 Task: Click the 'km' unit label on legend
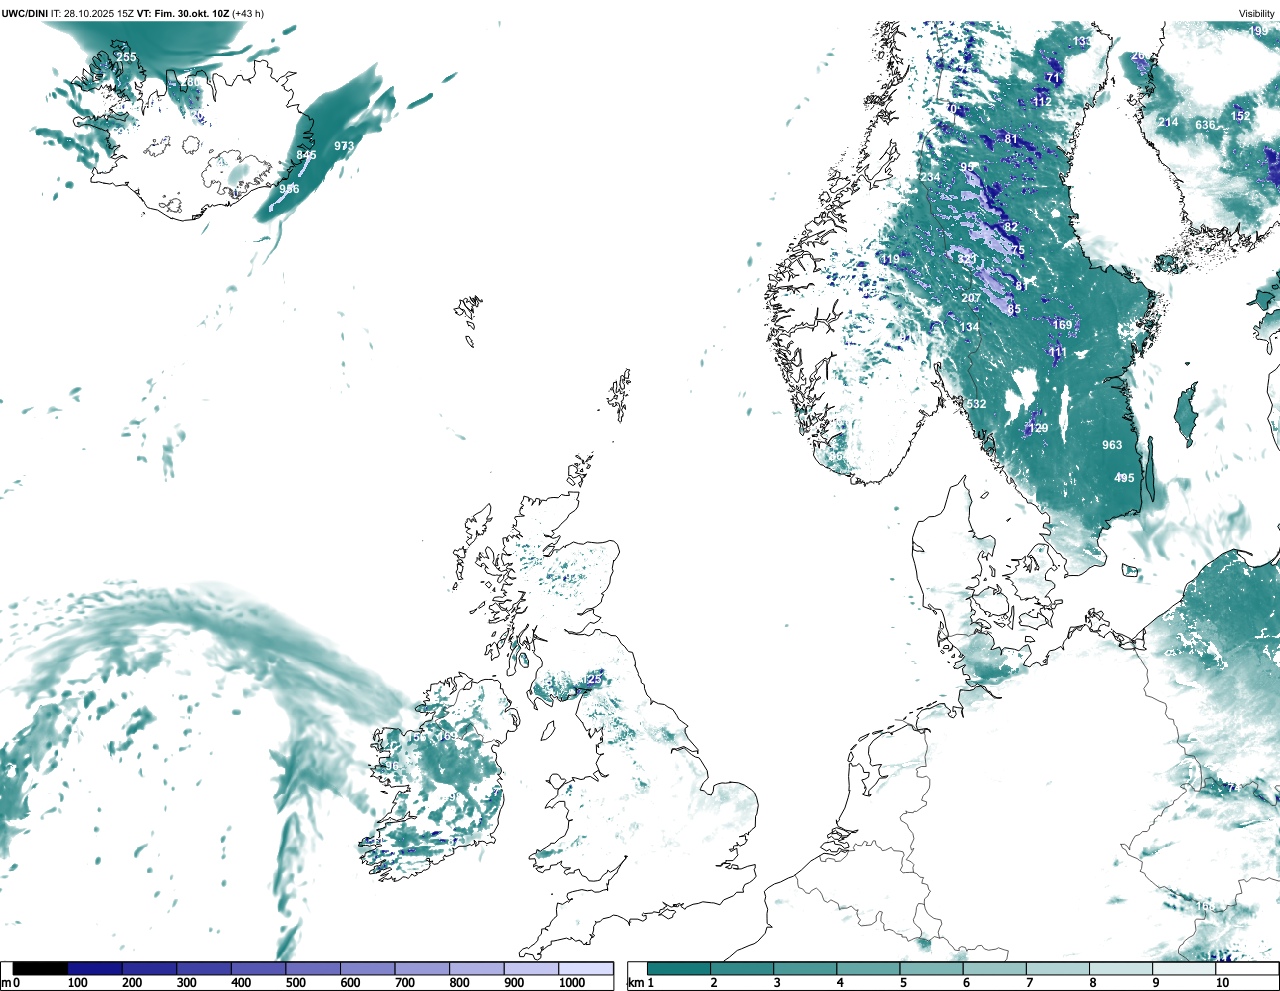click(x=635, y=983)
